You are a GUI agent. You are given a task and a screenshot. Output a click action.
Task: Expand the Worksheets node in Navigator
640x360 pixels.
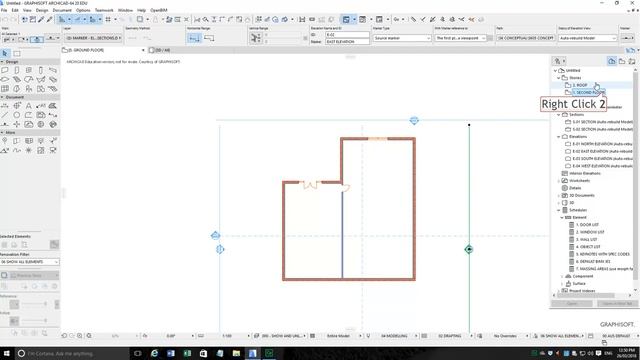click(559, 181)
